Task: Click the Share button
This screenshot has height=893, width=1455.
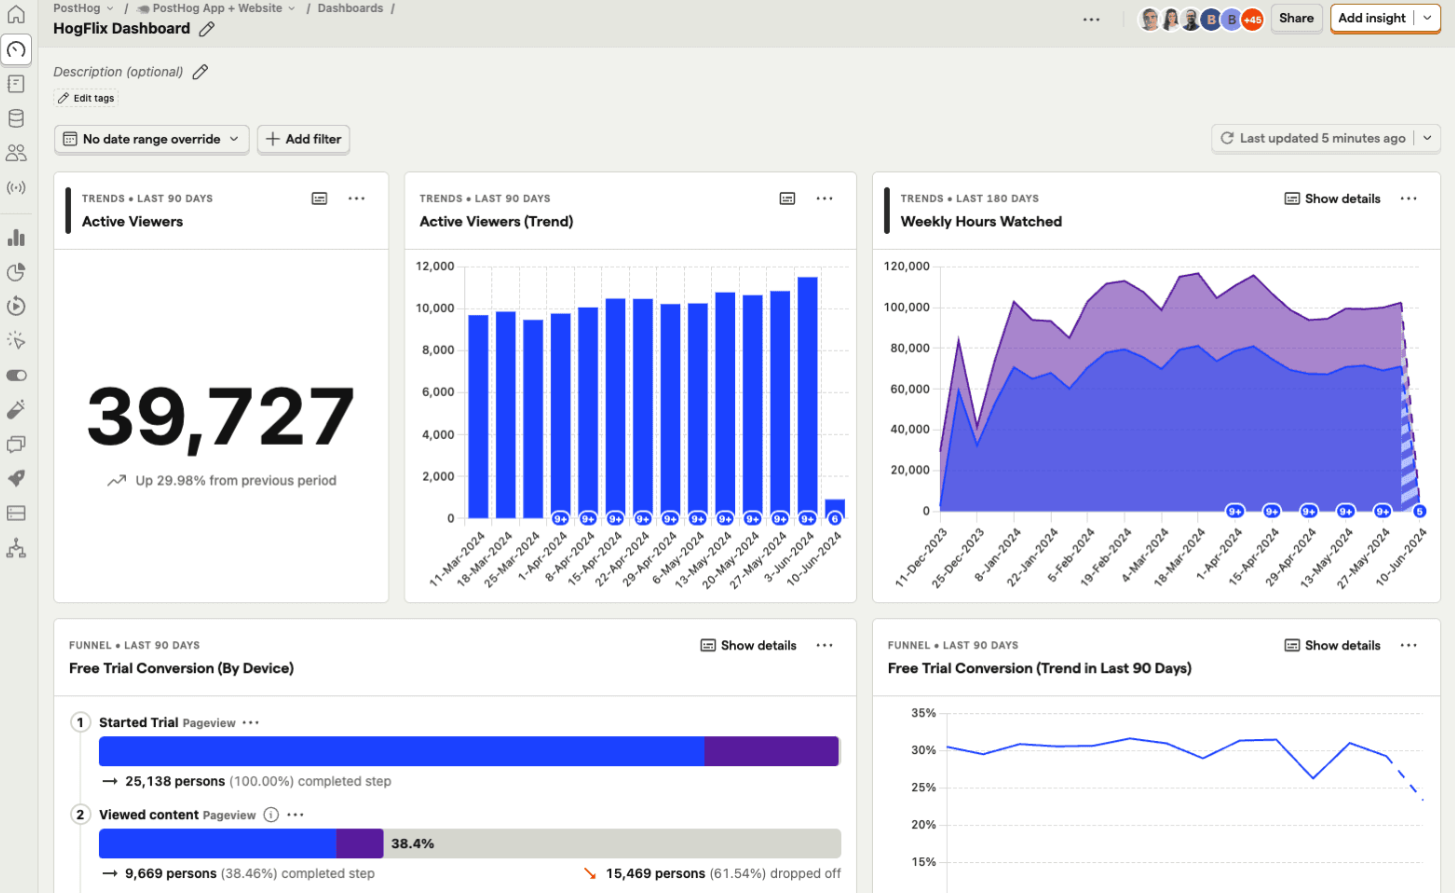Action: (x=1296, y=18)
